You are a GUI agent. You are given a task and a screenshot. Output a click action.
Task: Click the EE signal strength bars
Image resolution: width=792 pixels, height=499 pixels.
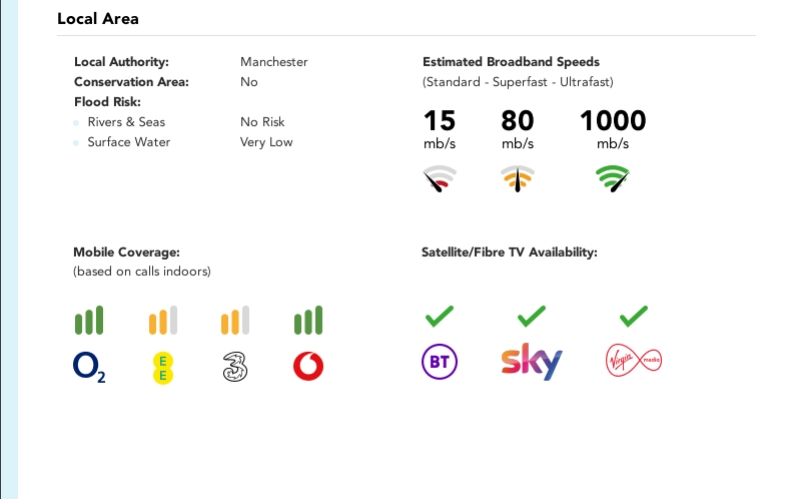(162, 321)
